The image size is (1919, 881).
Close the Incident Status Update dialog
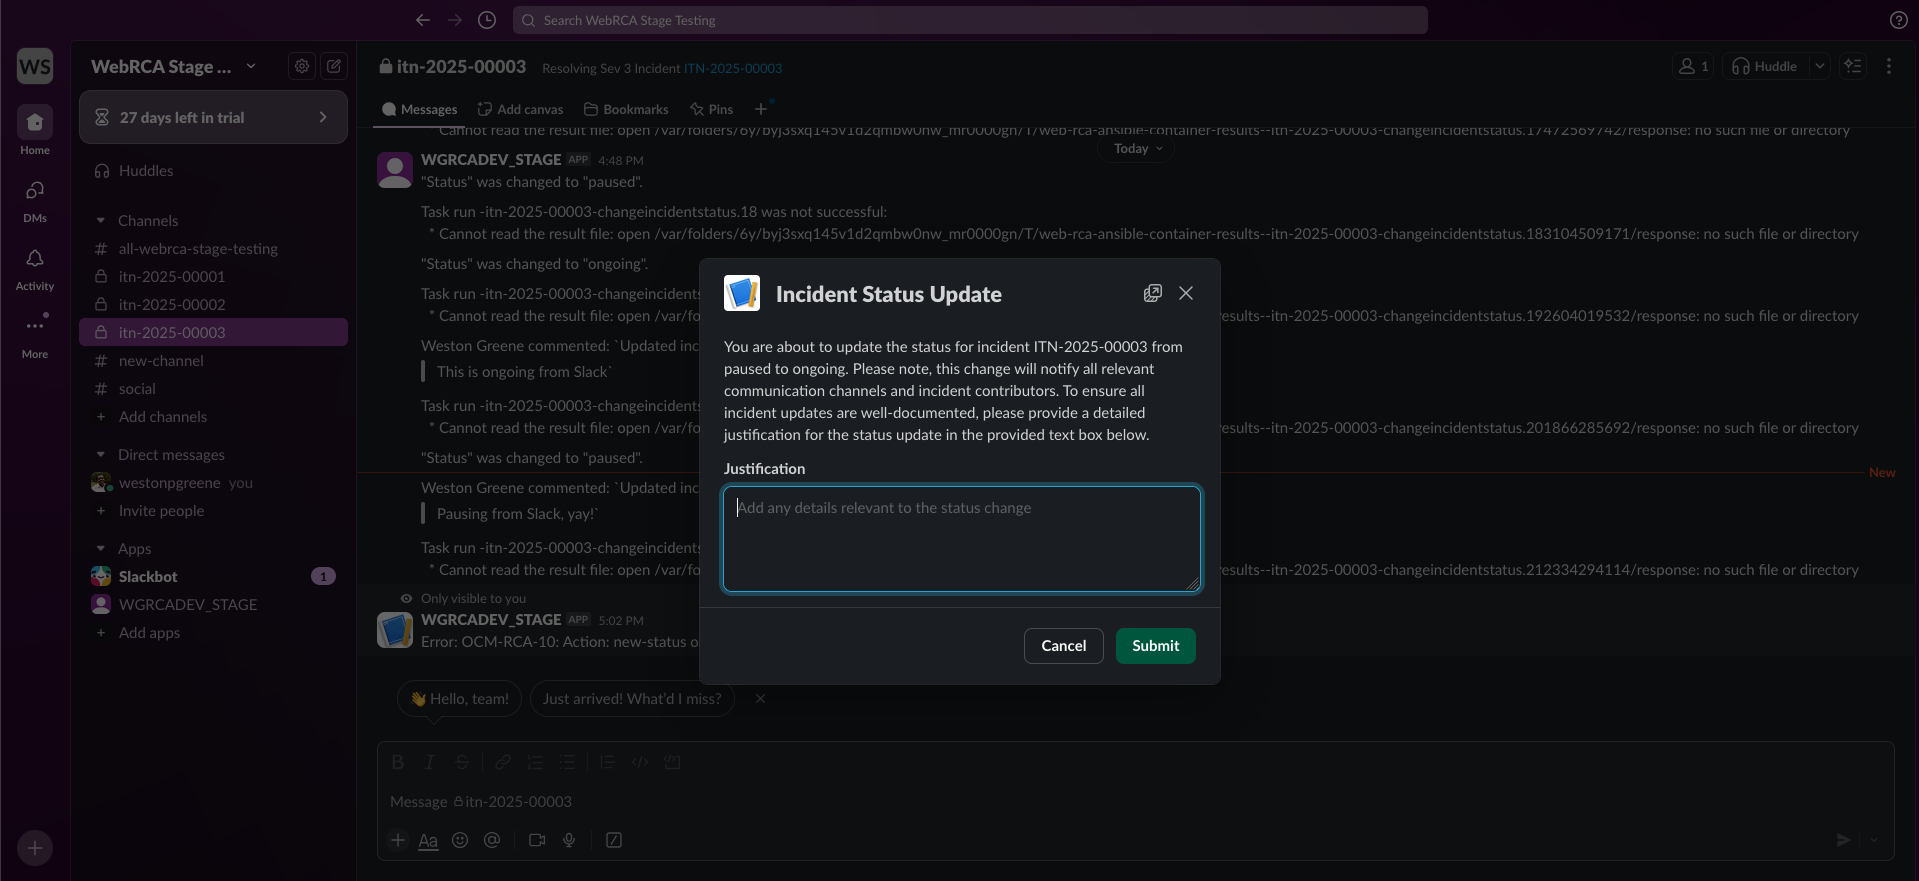[1186, 293]
